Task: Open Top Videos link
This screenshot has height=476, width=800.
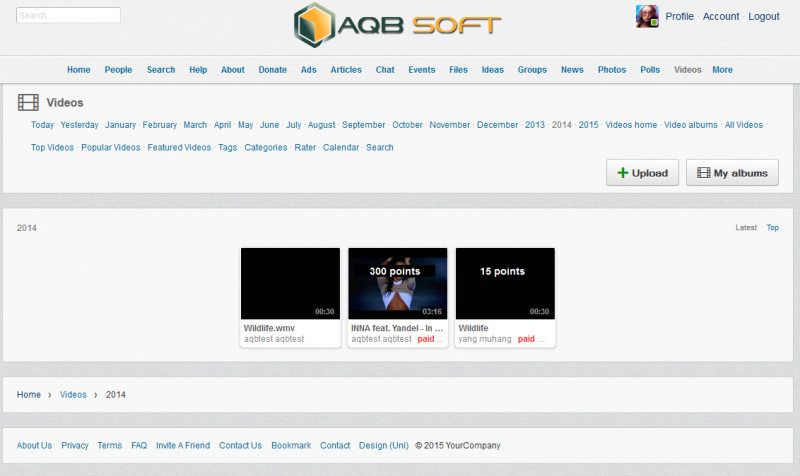Action: [52, 147]
